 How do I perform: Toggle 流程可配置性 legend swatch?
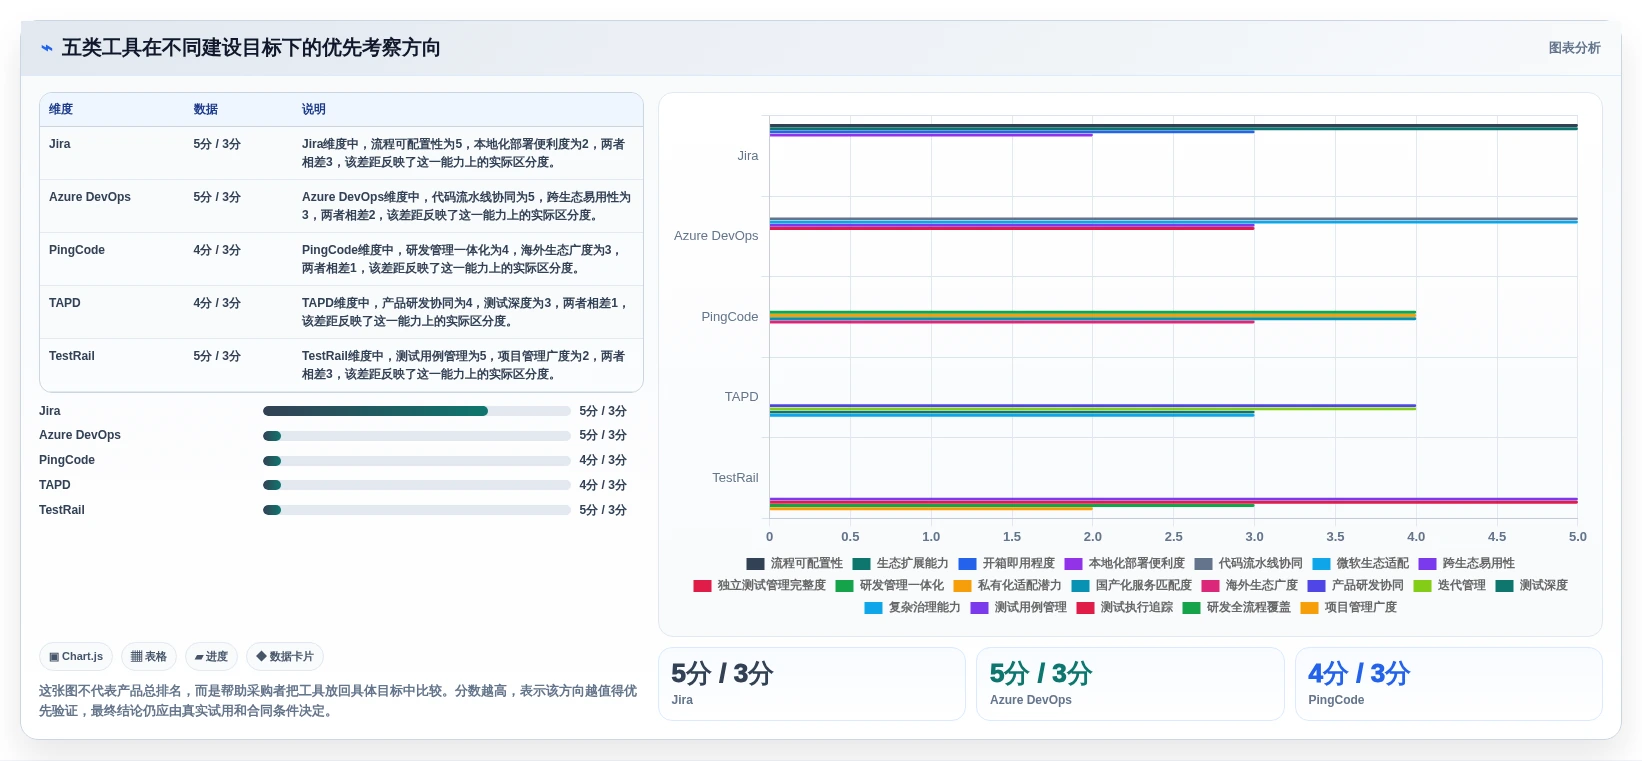pyautogui.click(x=755, y=564)
